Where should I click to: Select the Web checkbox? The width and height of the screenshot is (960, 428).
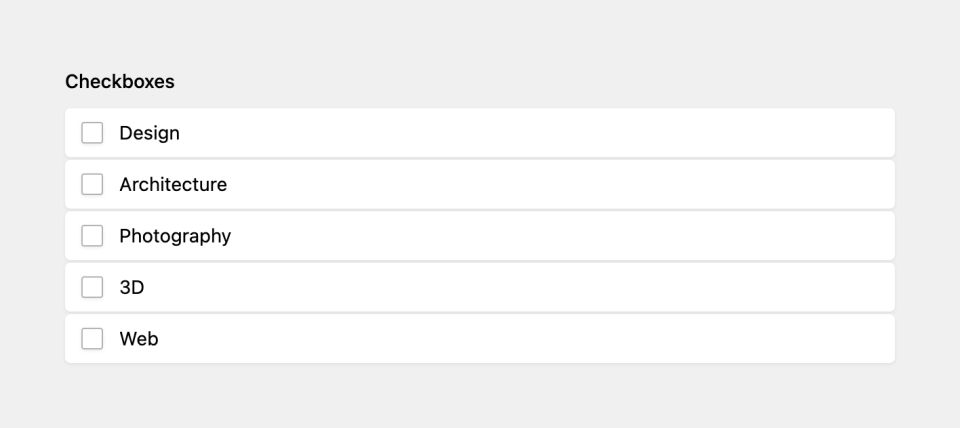(92, 339)
